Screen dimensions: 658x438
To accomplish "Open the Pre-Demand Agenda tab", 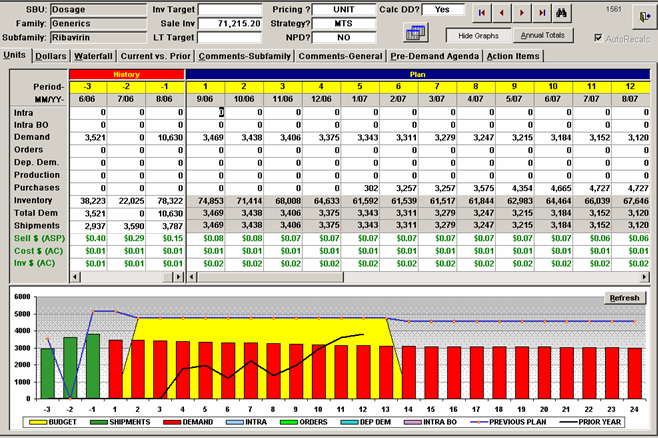I will (x=434, y=56).
